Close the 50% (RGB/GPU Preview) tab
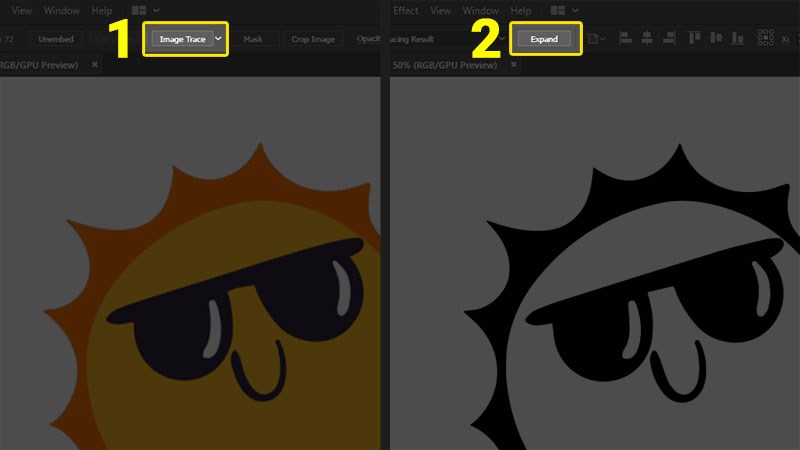 click(x=514, y=64)
